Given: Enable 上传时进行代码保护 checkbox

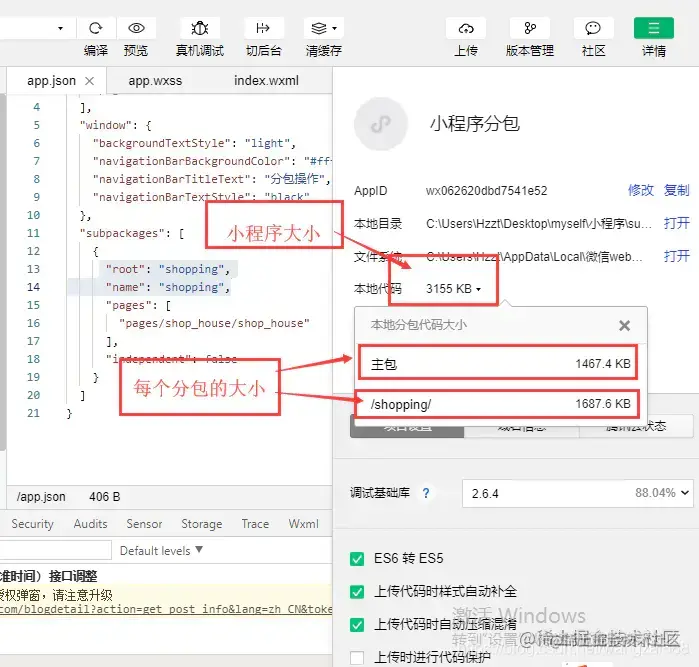Looking at the screenshot, I should tap(357, 658).
